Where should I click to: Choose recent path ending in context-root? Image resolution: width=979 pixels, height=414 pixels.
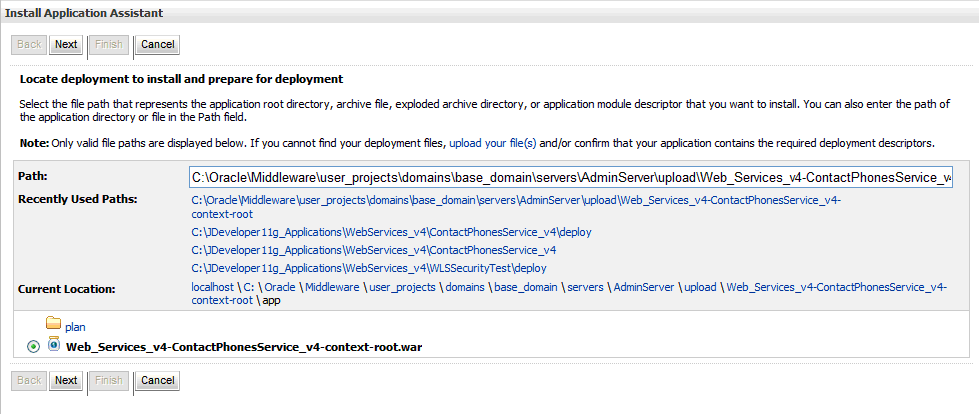tap(516, 207)
